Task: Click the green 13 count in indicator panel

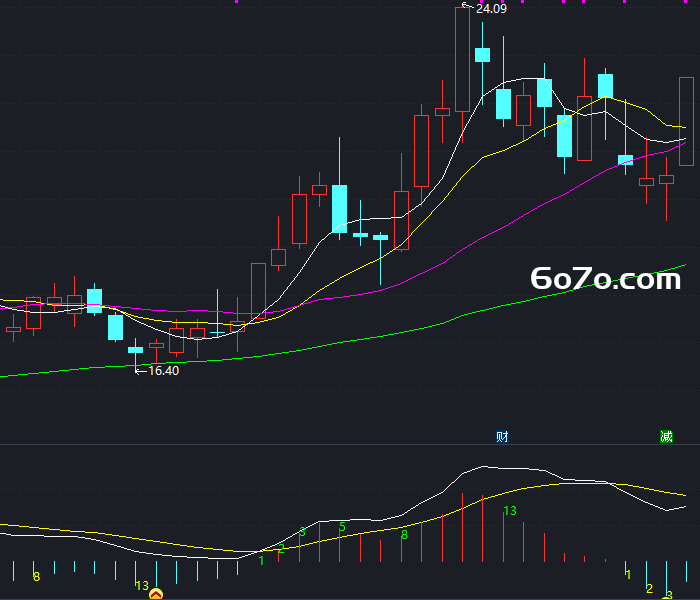Action: click(x=510, y=510)
